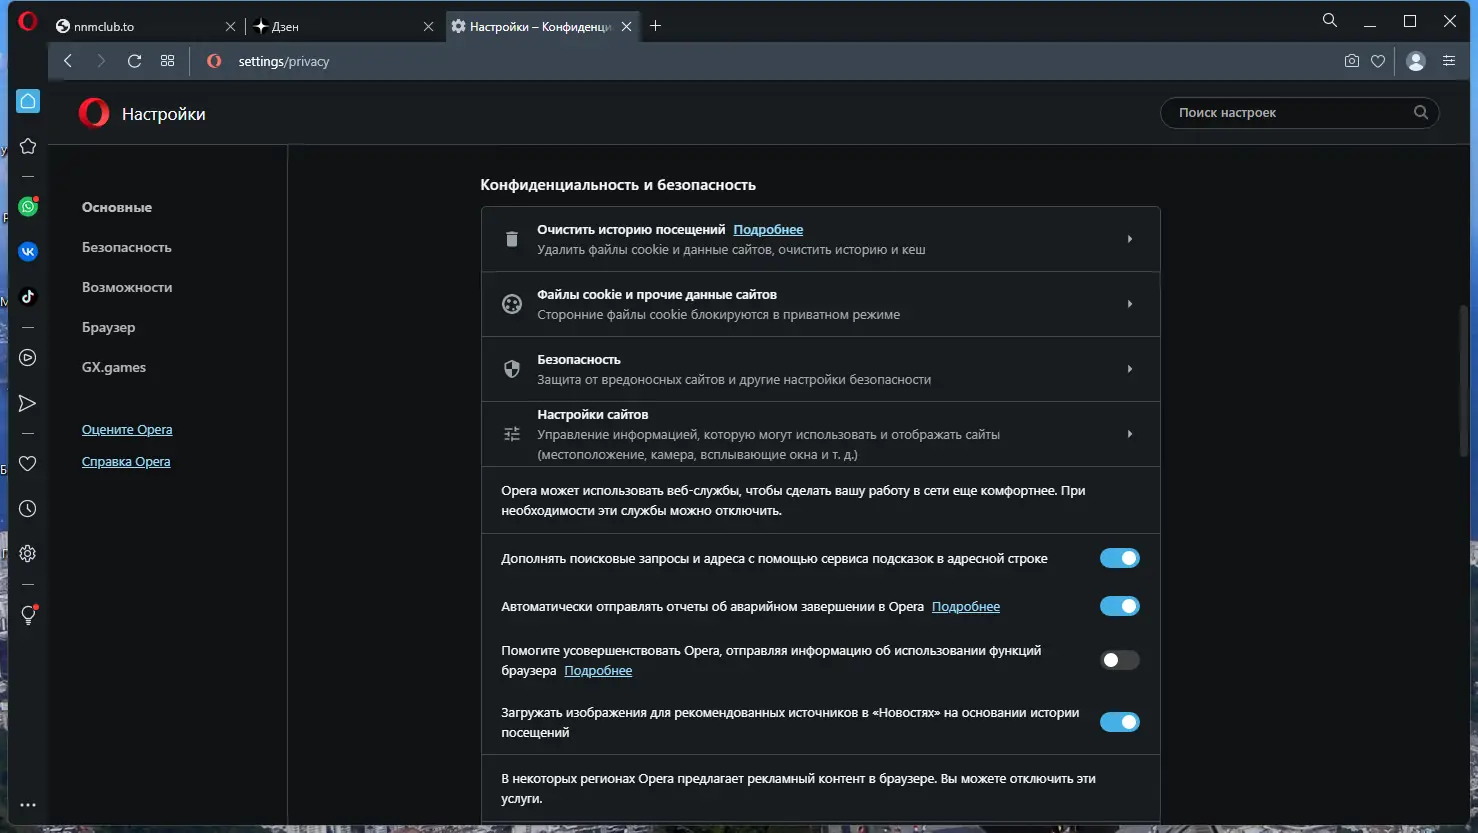Viewport: 1478px width, 833px height.
Task: Click the Поиск настроек search field
Action: tap(1290, 113)
